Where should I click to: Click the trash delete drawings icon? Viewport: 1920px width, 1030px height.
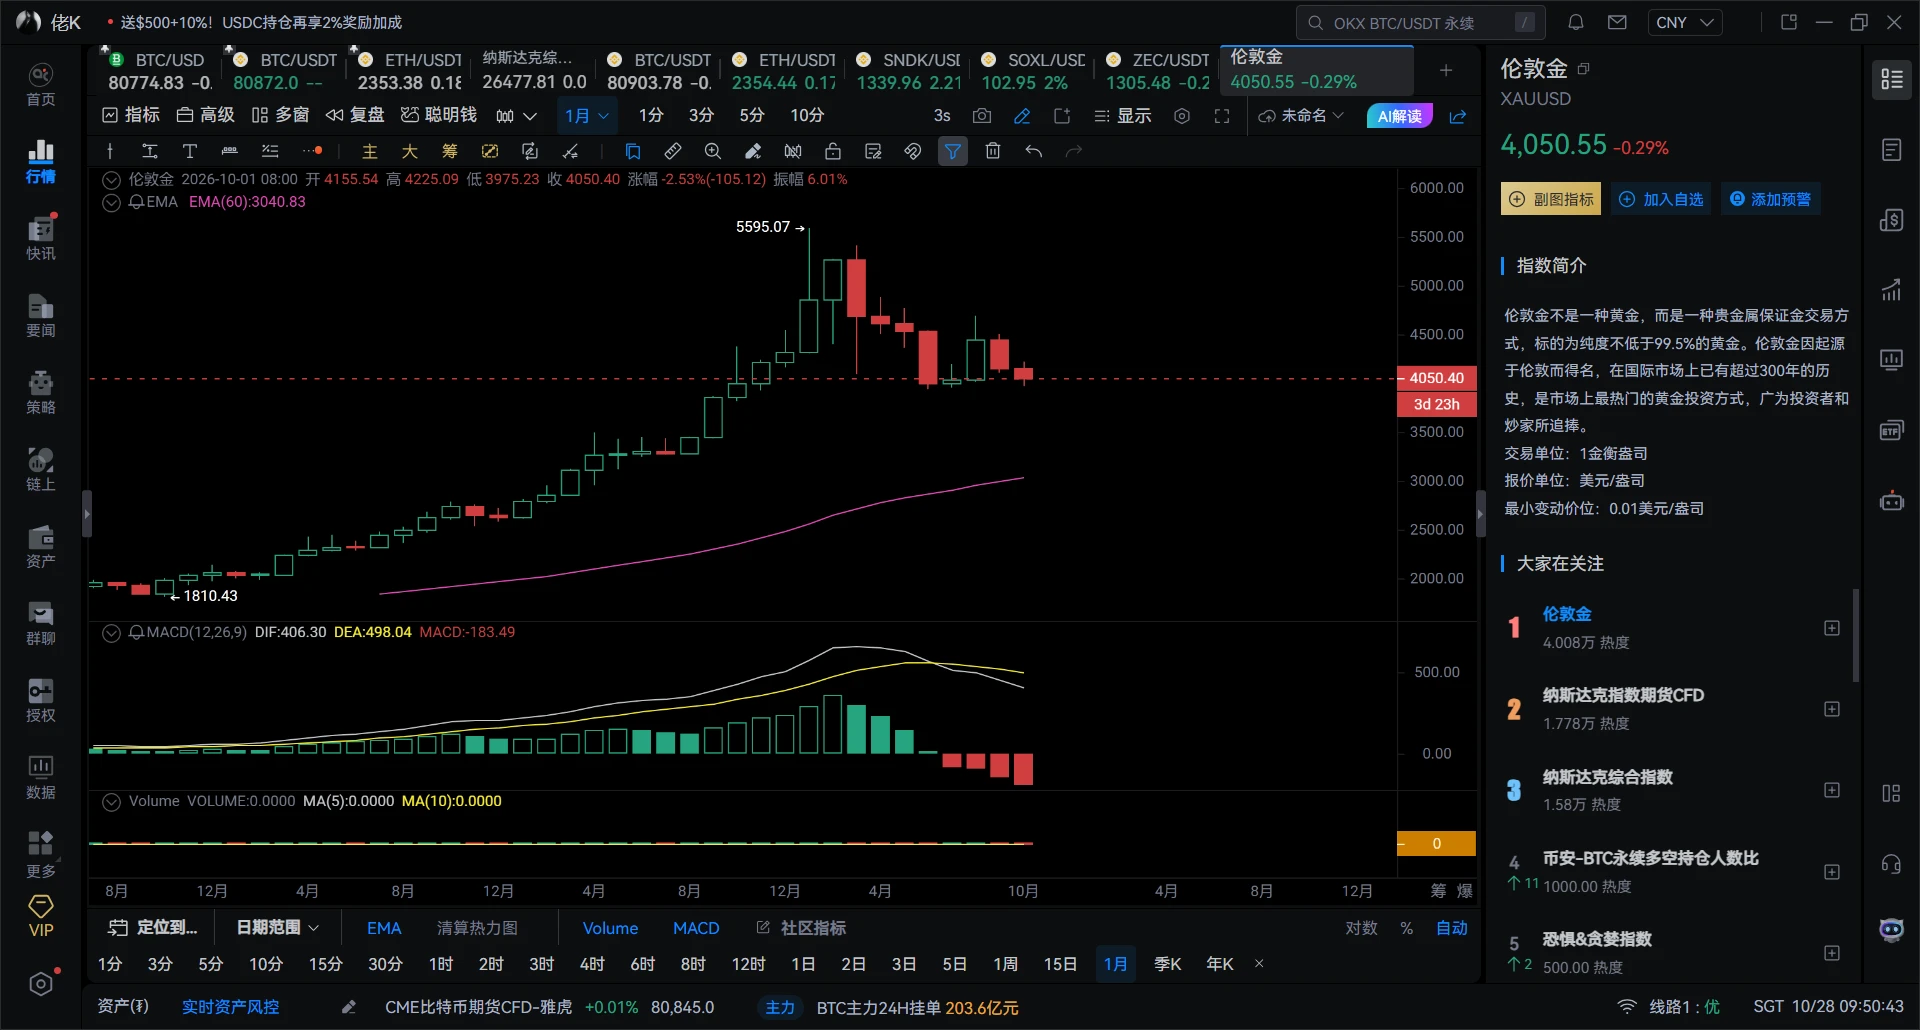(x=993, y=151)
